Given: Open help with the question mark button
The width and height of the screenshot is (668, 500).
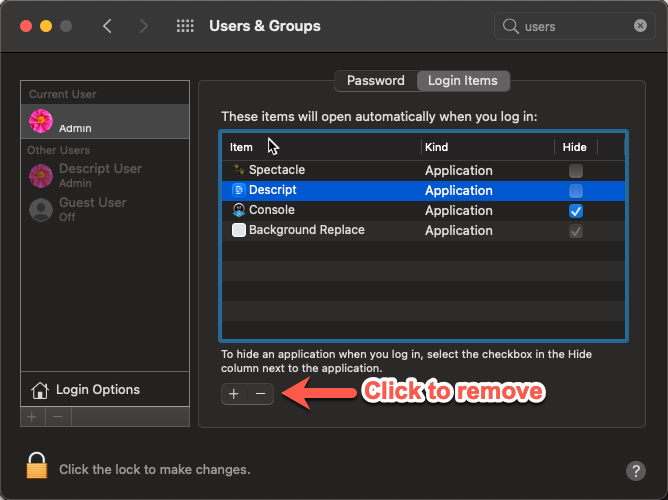Looking at the screenshot, I should [636, 471].
